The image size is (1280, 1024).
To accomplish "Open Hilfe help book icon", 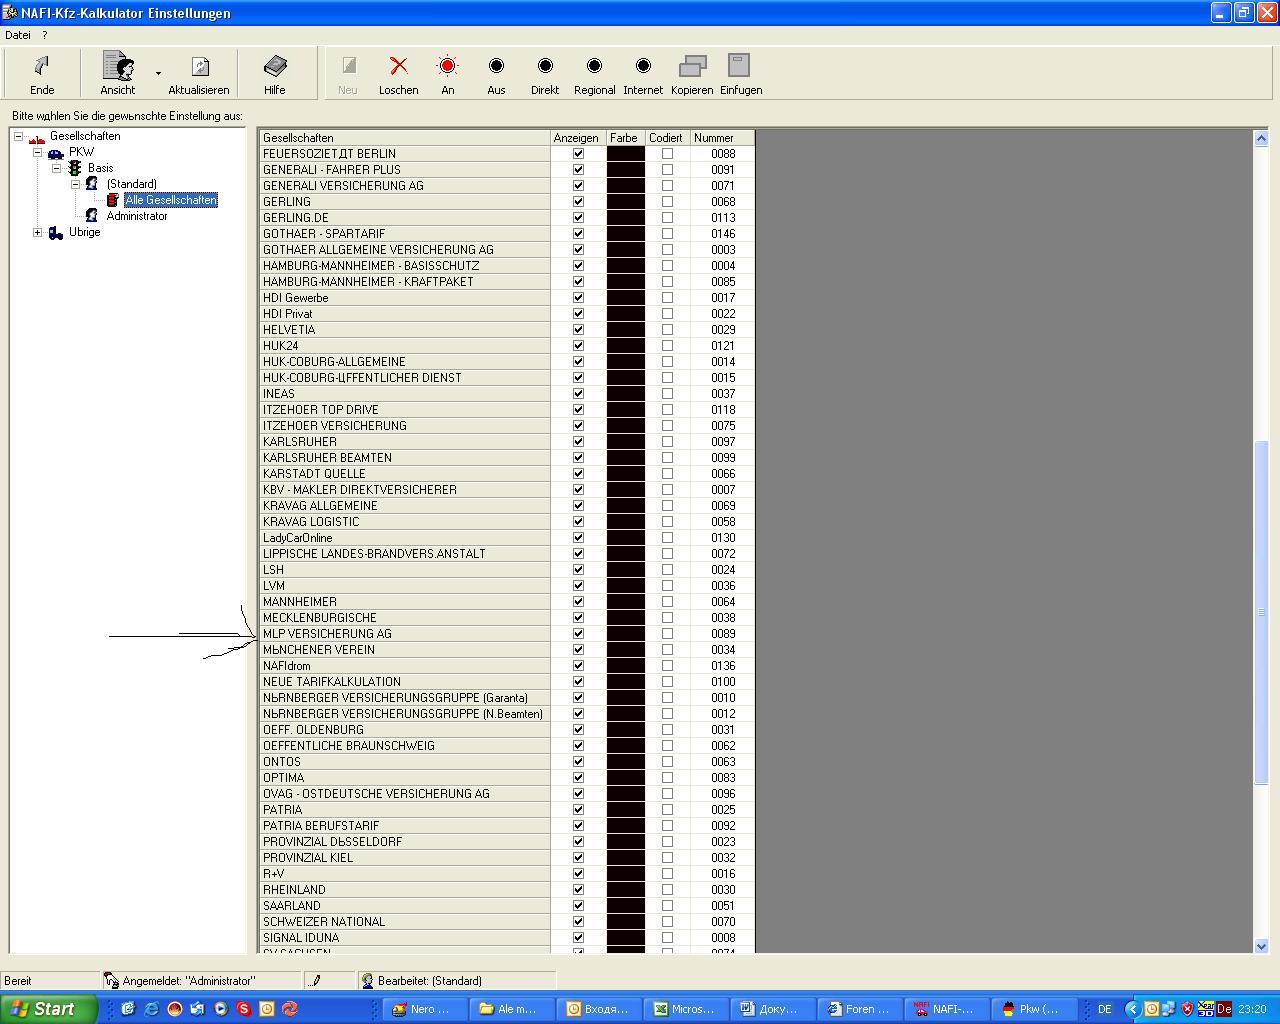I will coord(275,67).
